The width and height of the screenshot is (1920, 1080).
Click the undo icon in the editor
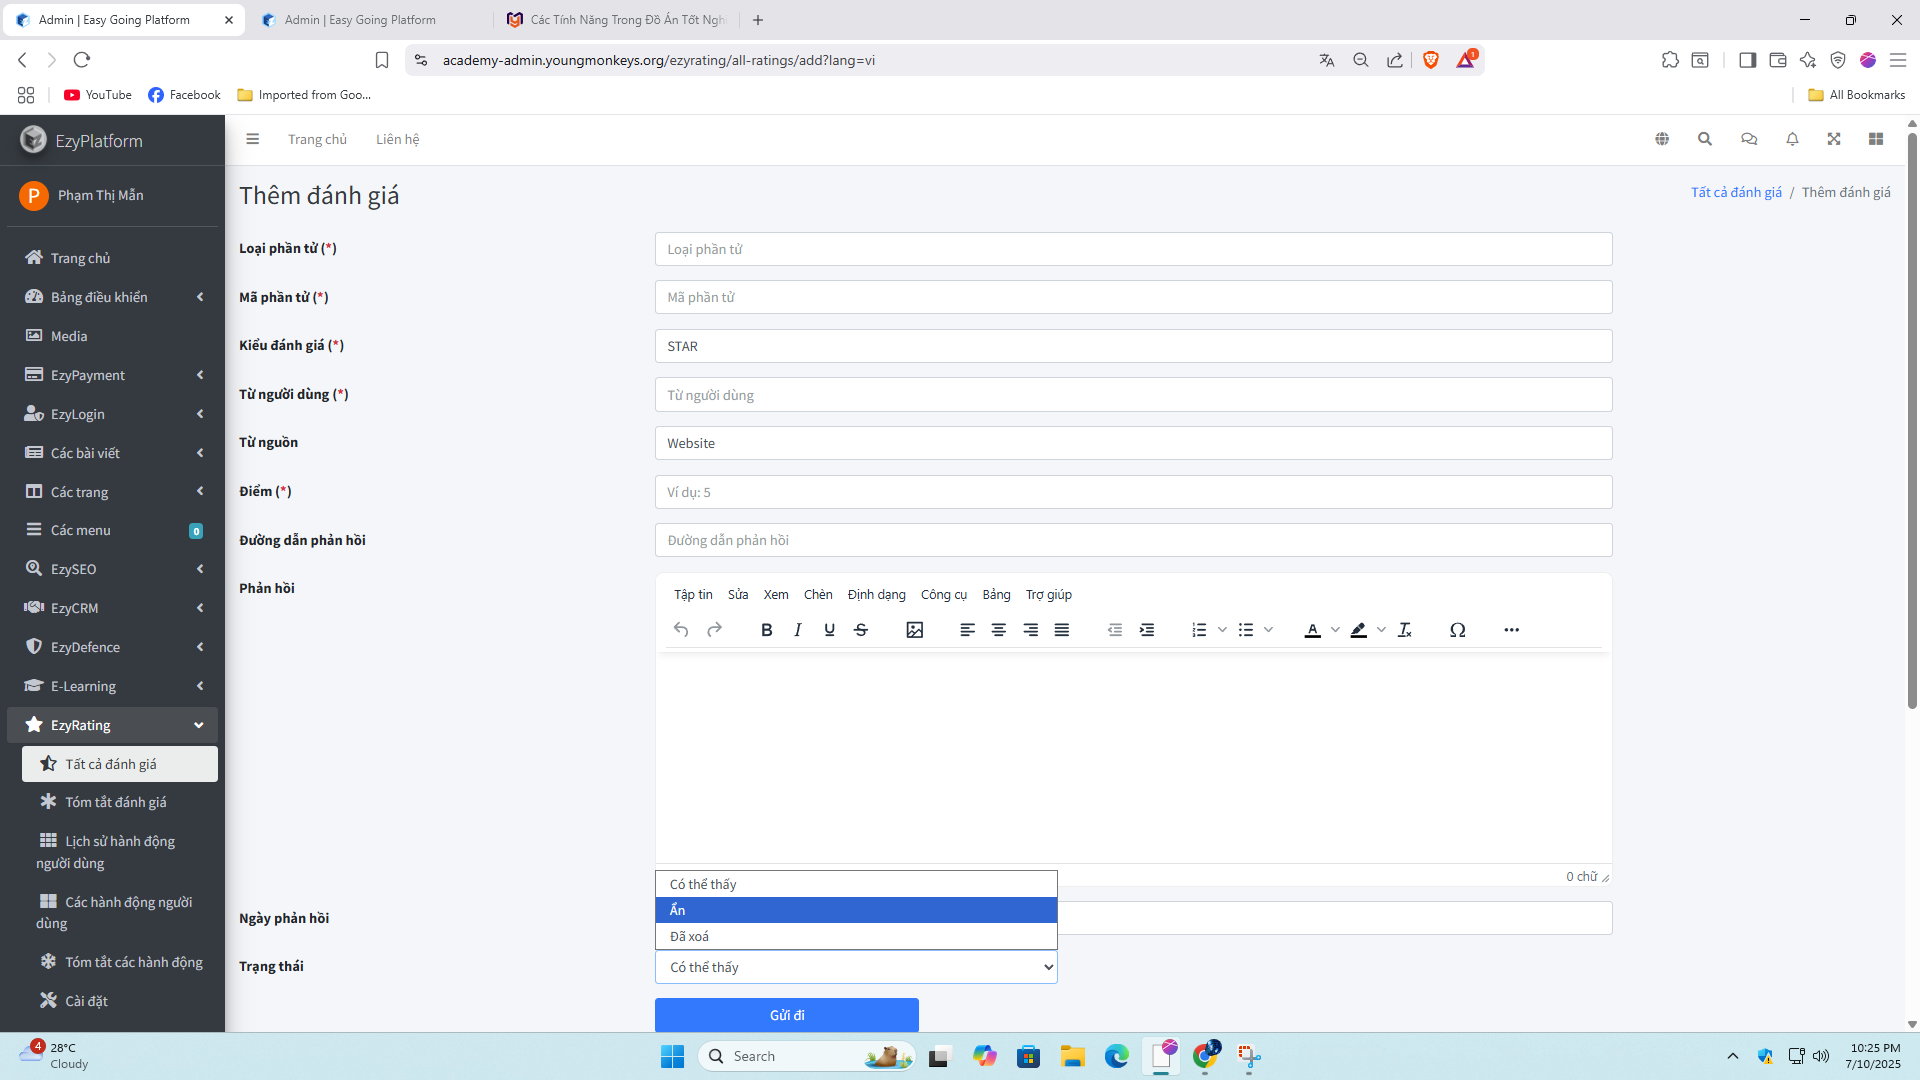681,630
